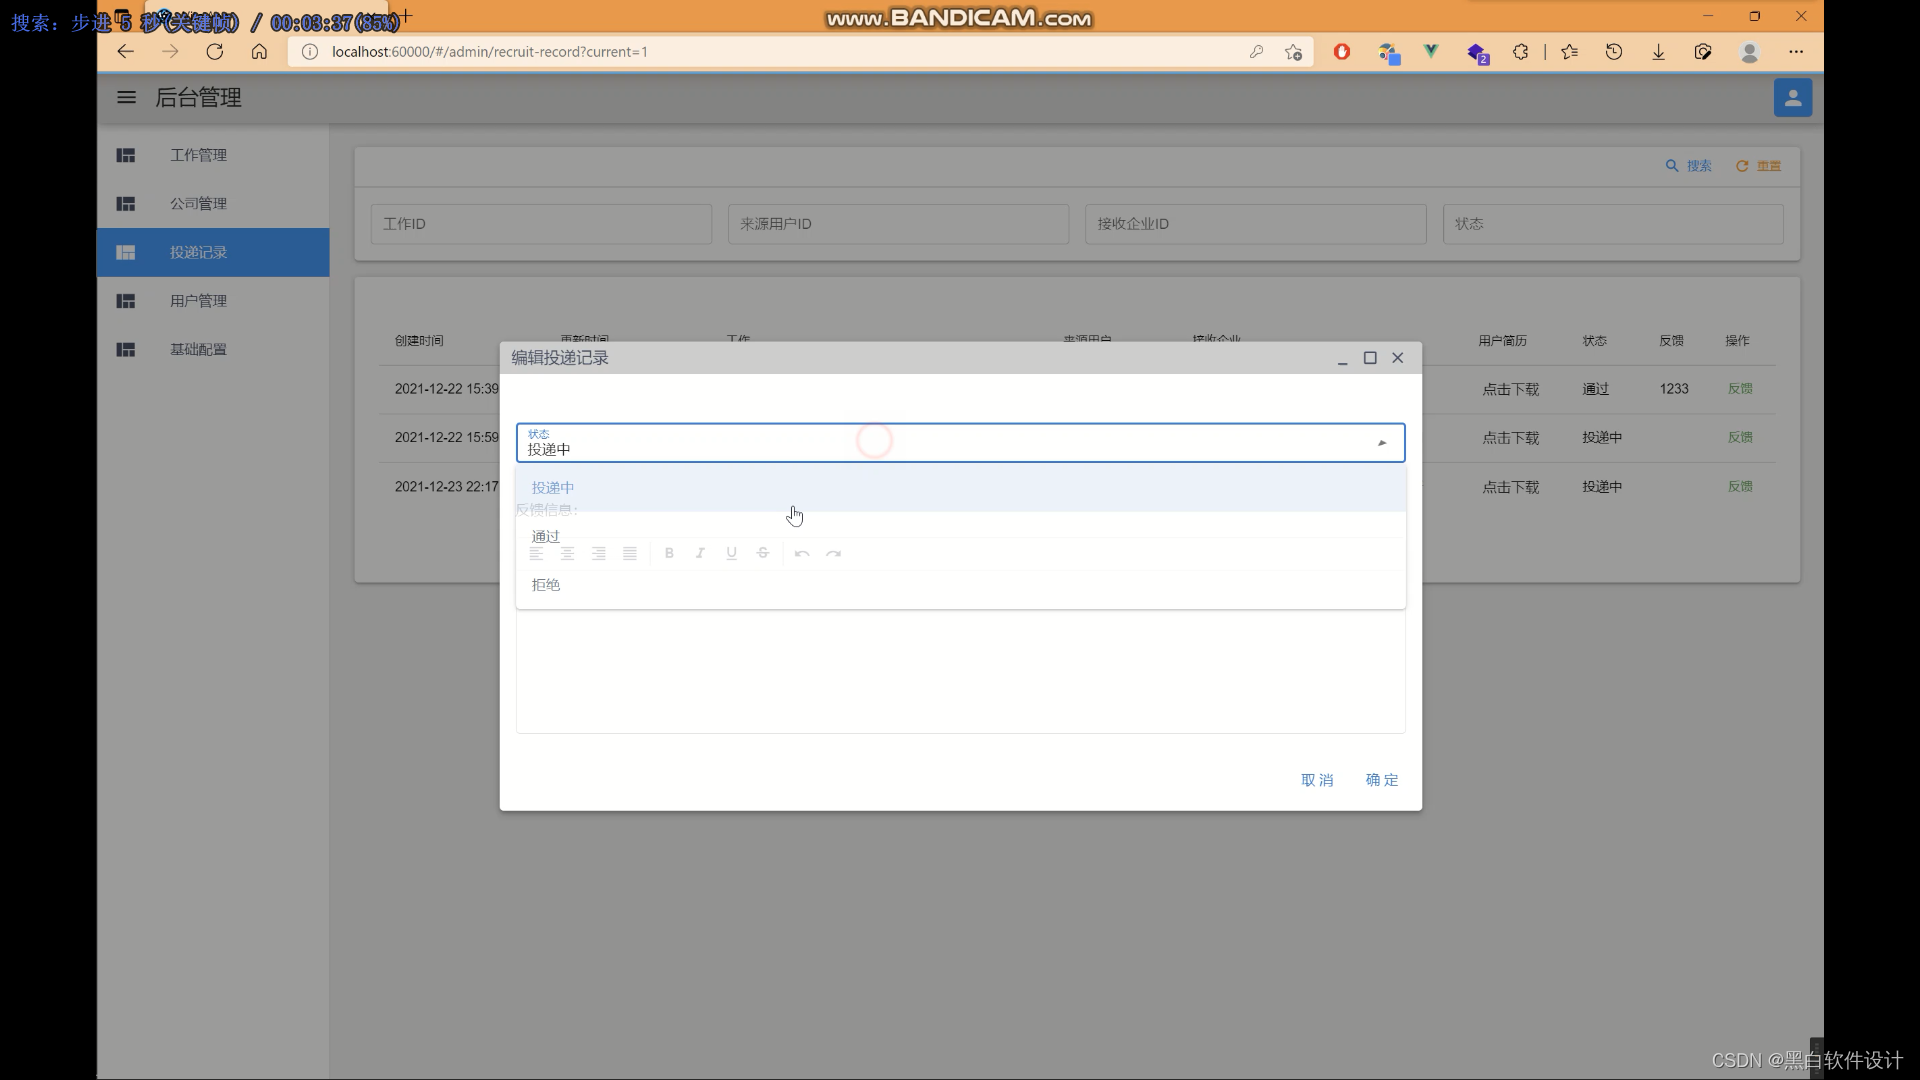Redo edit in feedback editor
The image size is (1920, 1080).
pos(834,553)
